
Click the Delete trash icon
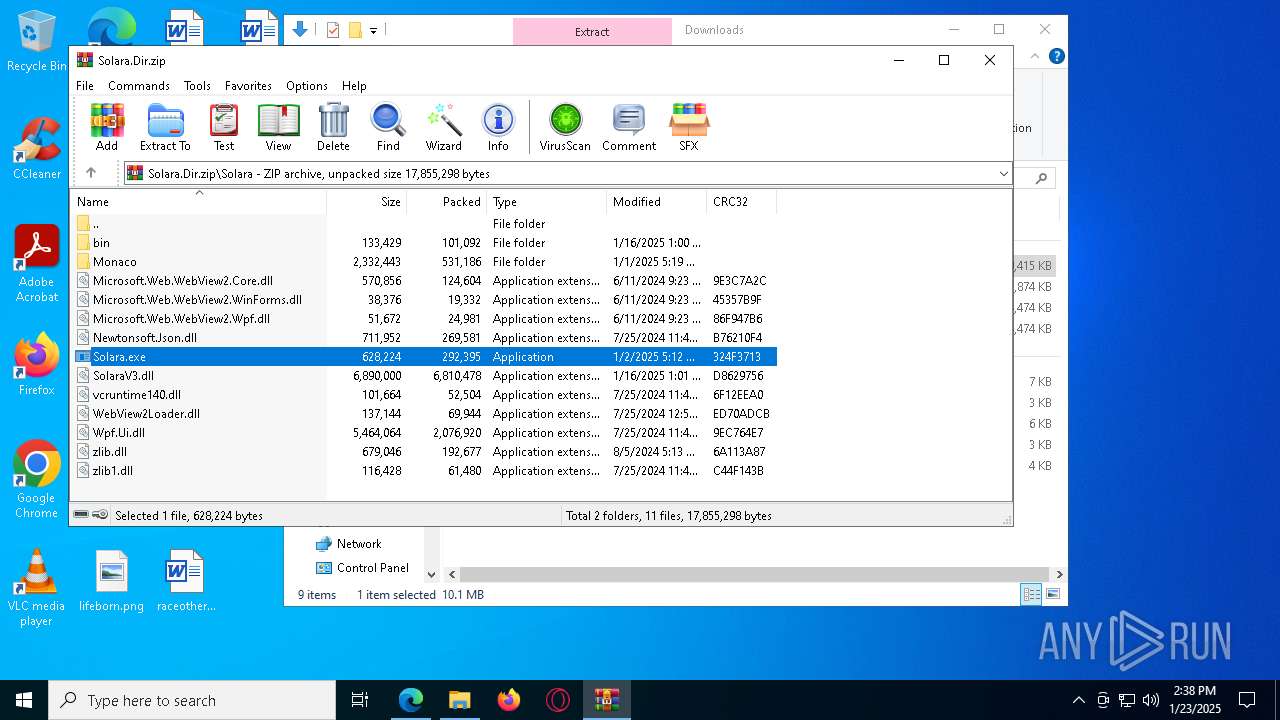(333, 128)
